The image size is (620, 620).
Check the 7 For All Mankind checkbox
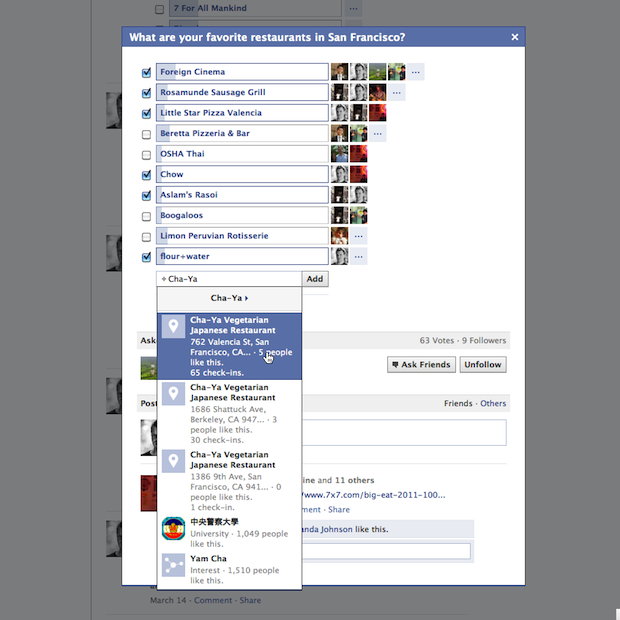pyautogui.click(x=159, y=9)
